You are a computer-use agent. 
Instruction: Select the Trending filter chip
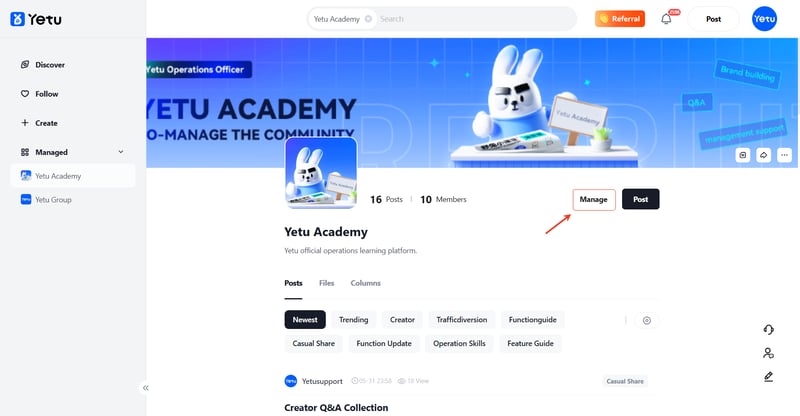[354, 320]
